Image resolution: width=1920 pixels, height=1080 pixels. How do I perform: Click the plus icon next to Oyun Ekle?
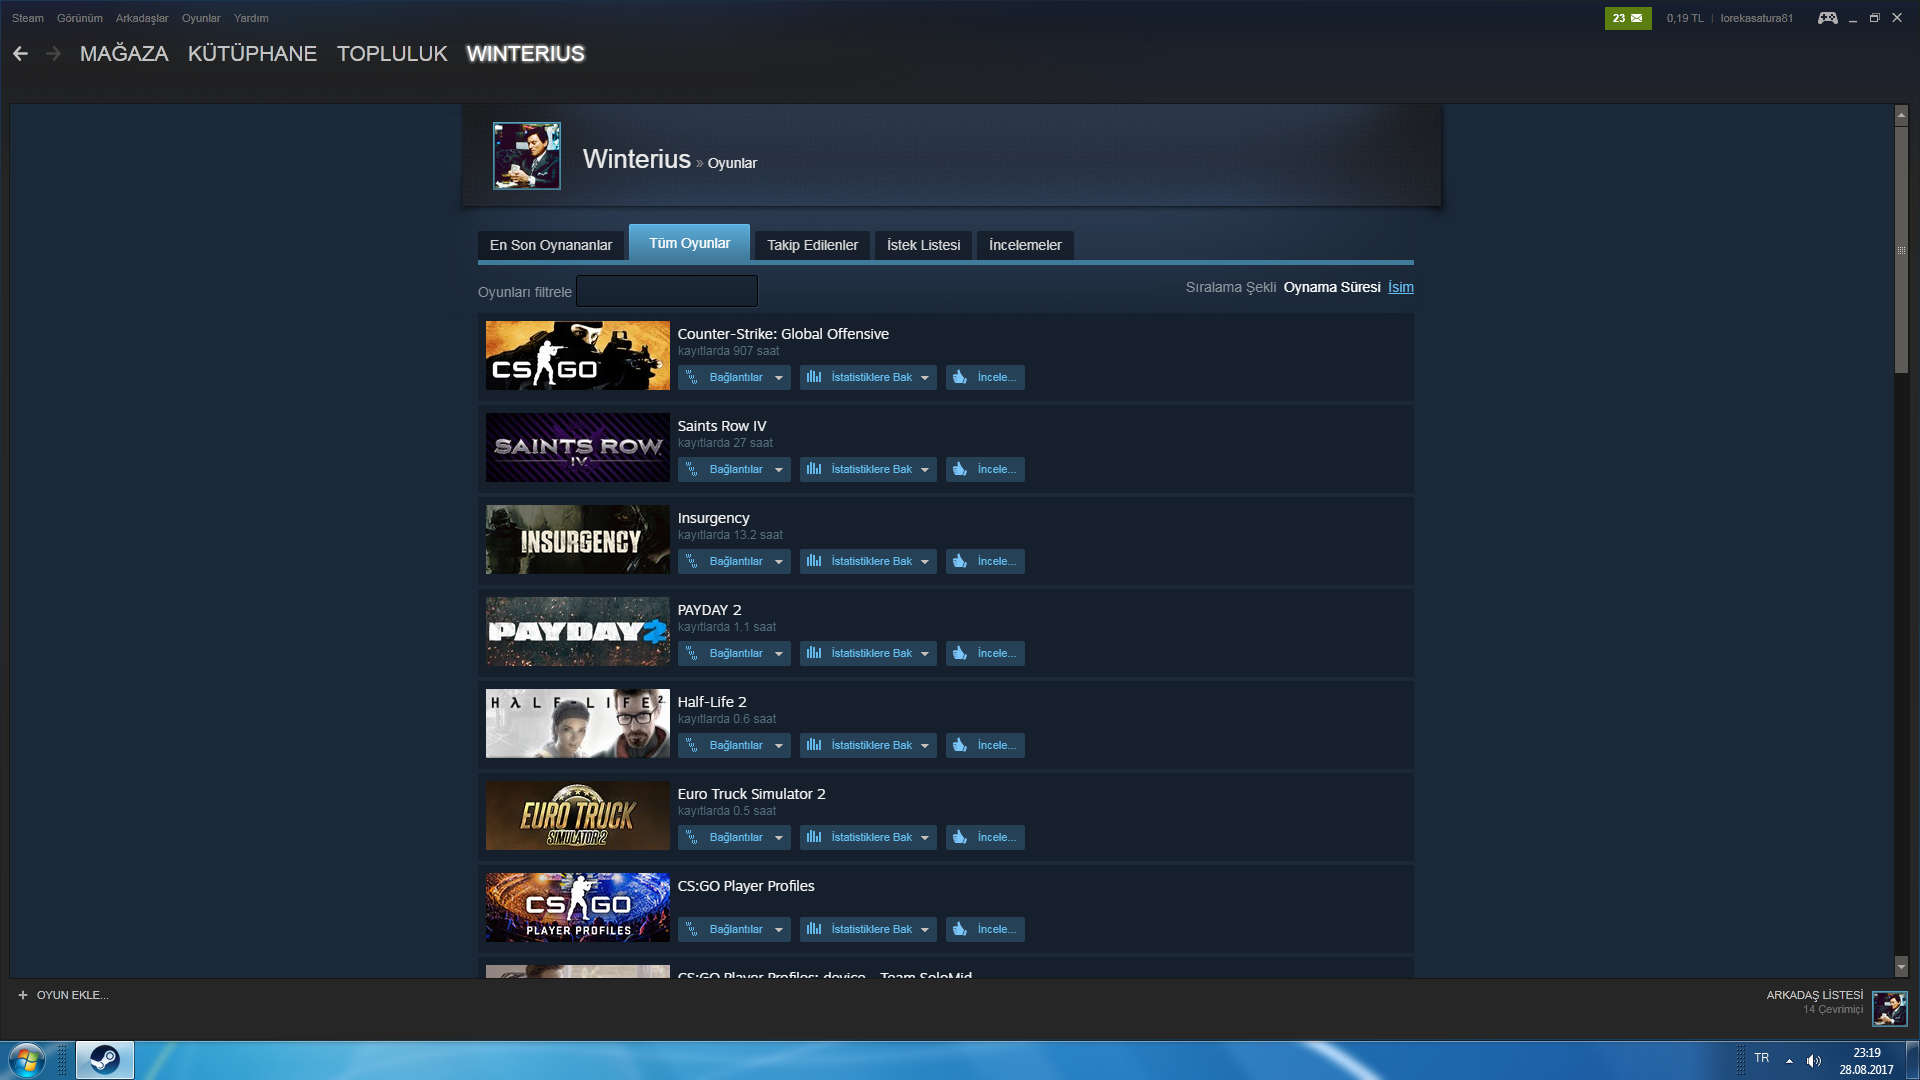(x=23, y=995)
